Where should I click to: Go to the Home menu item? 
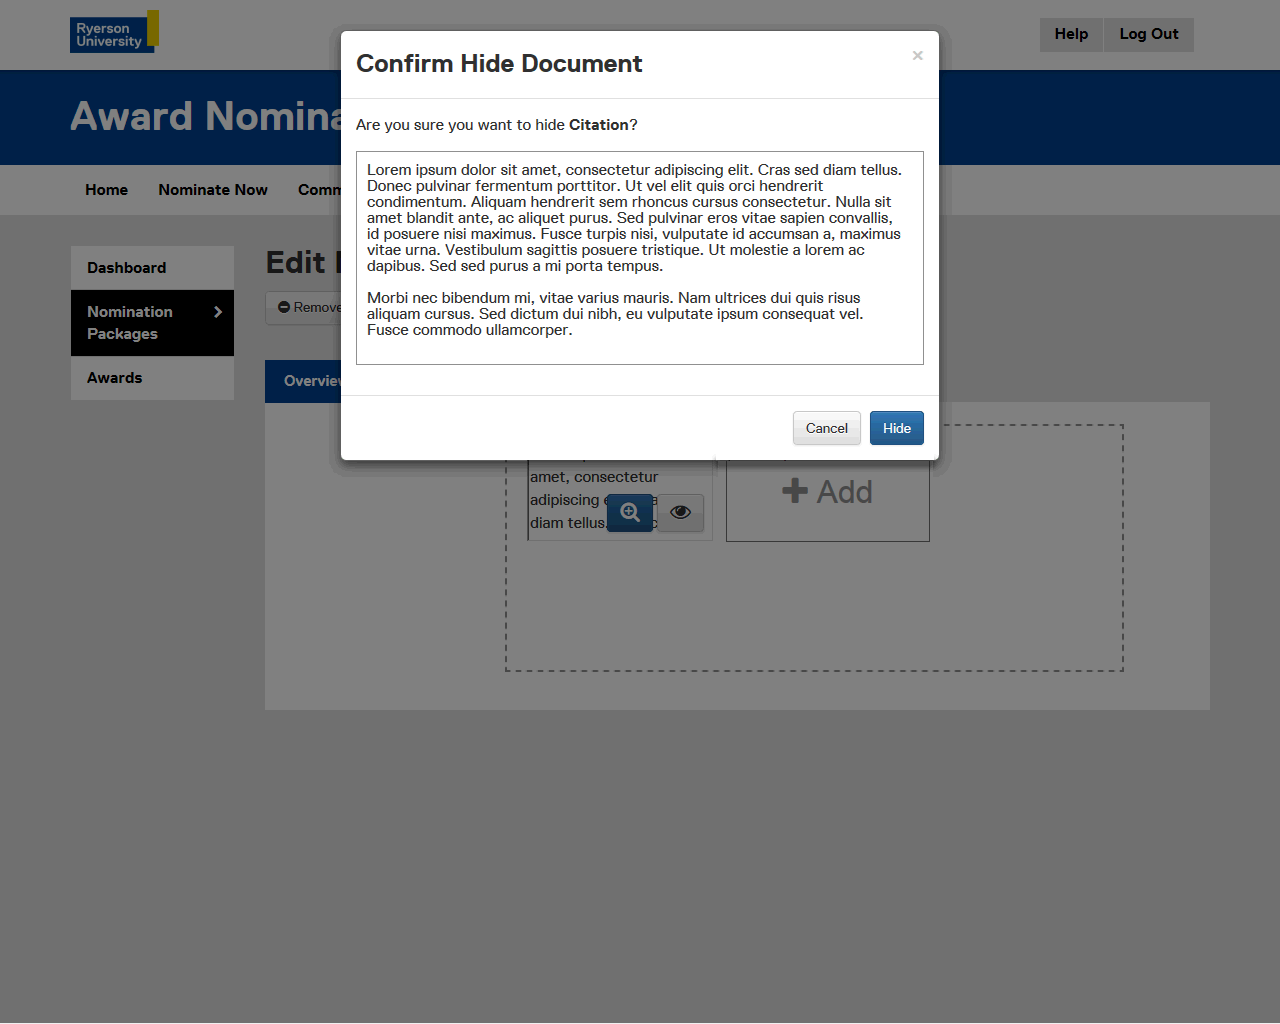tap(106, 190)
